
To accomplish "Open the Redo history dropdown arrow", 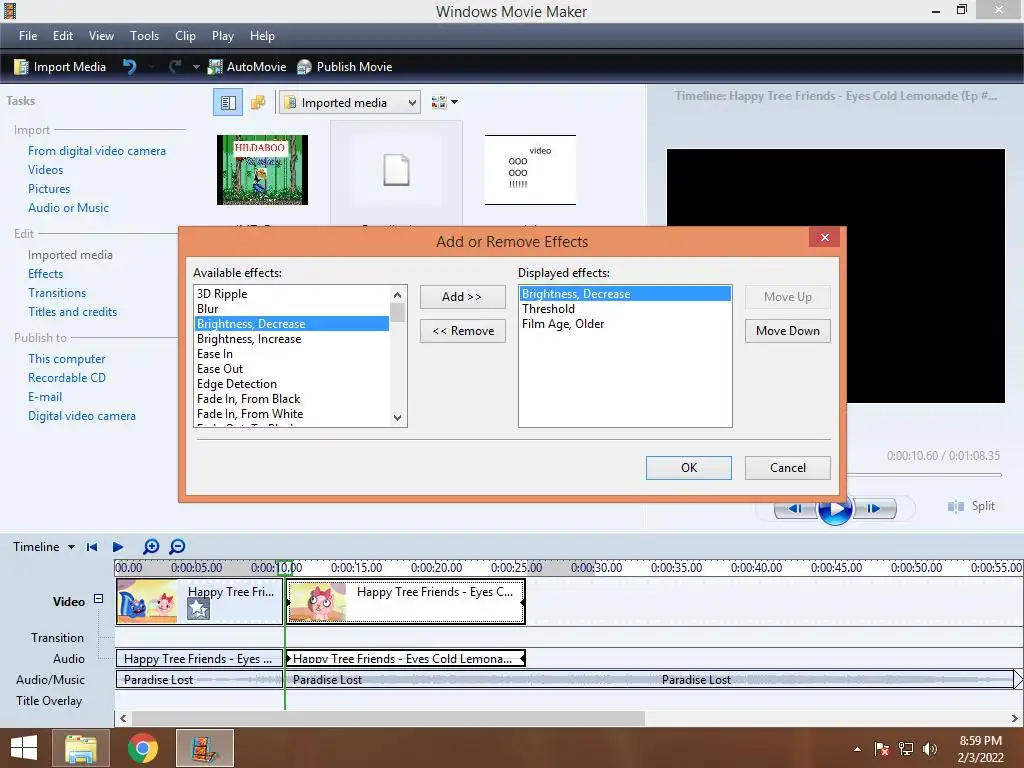I will pos(196,67).
